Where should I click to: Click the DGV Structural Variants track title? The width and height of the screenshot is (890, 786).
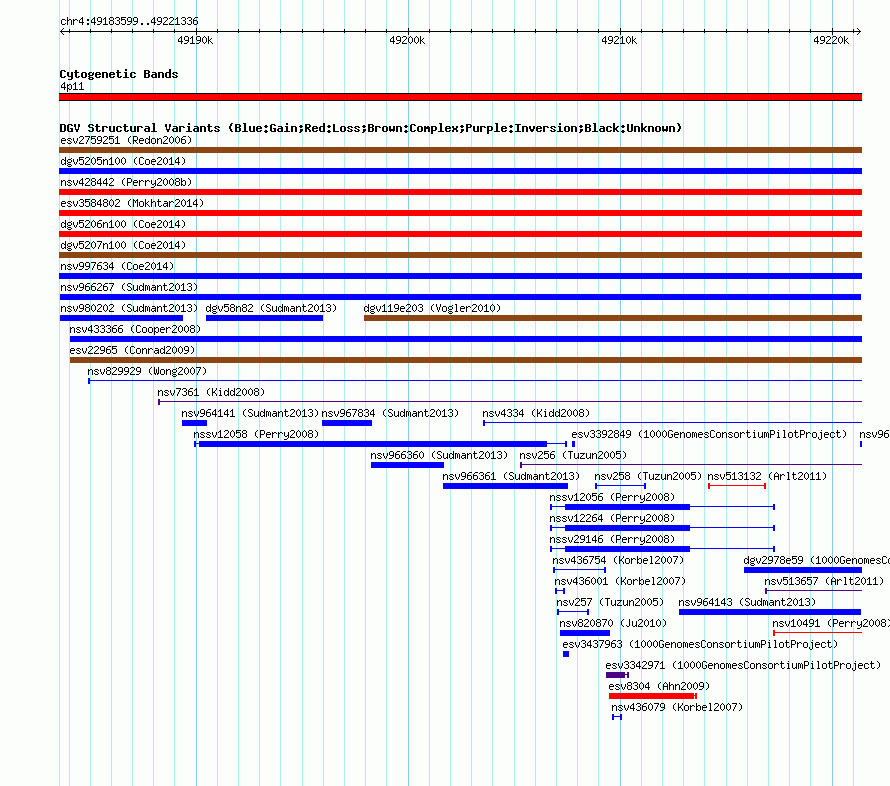pos(371,128)
